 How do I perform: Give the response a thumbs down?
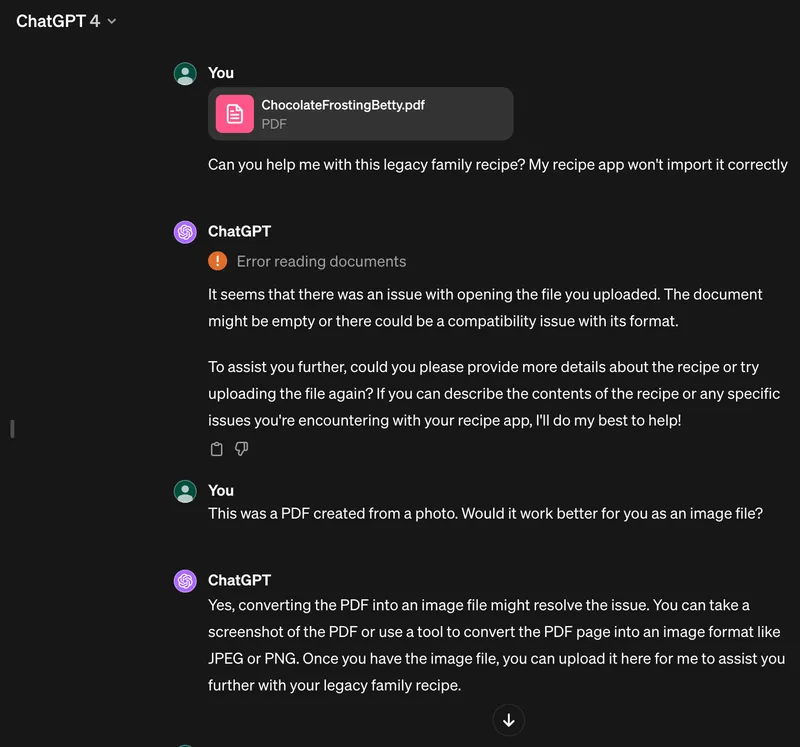[x=241, y=449]
